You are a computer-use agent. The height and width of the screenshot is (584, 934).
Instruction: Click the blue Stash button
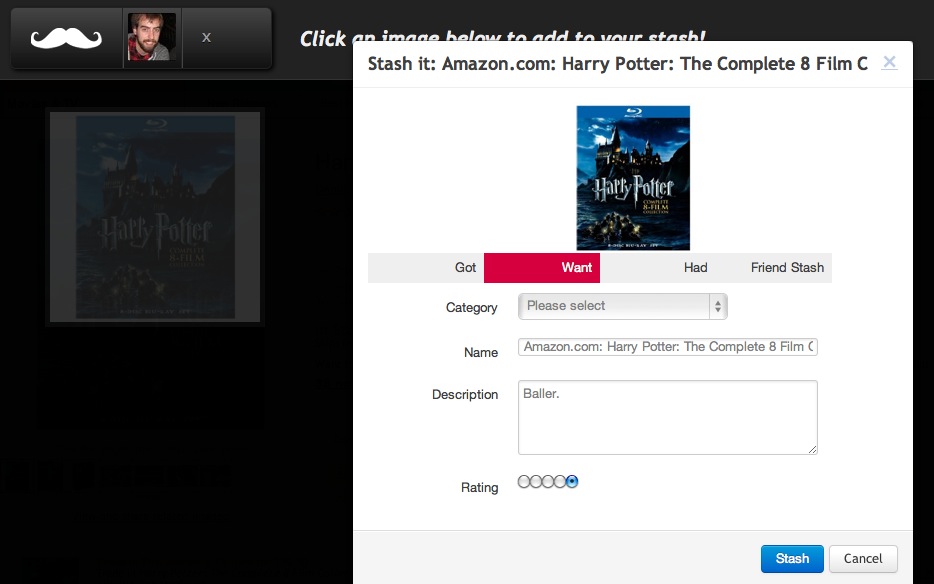click(x=792, y=558)
